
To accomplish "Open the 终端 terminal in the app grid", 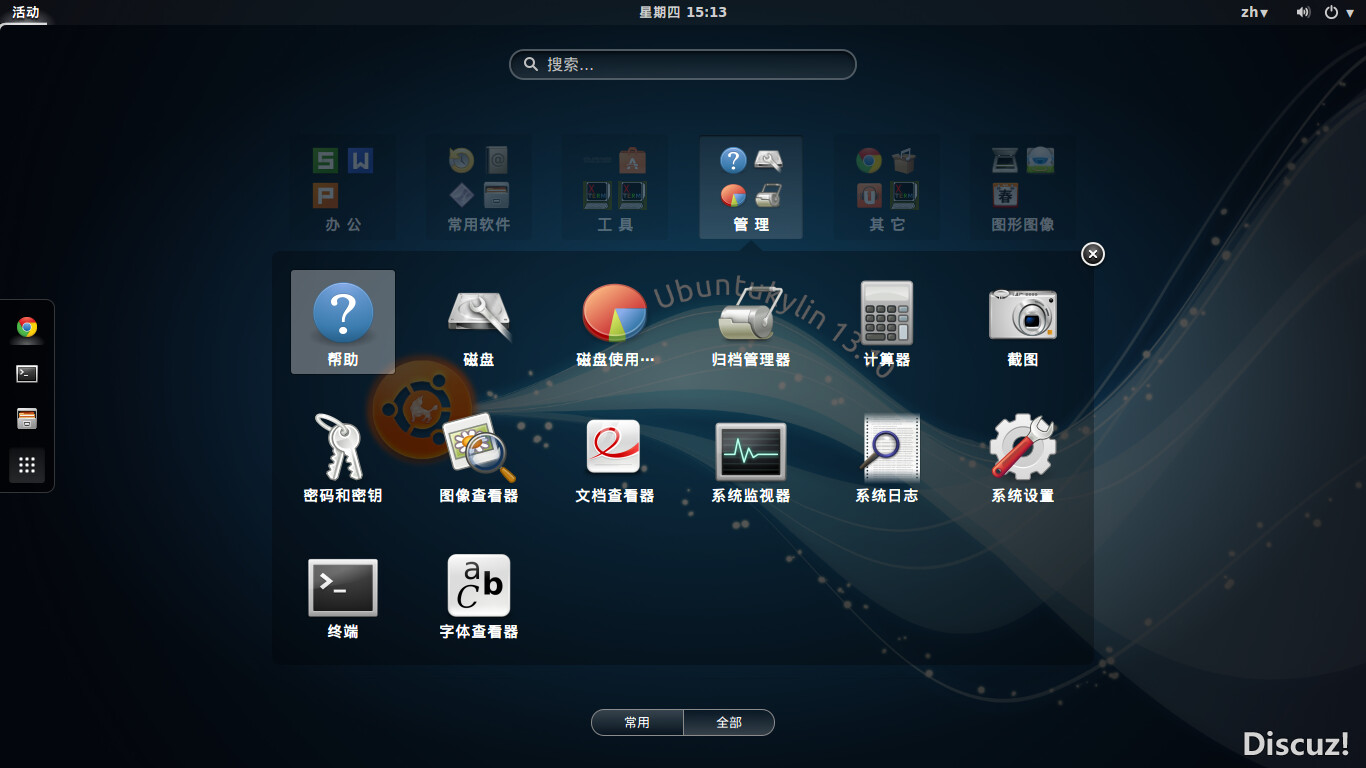I will coord(343,592).
